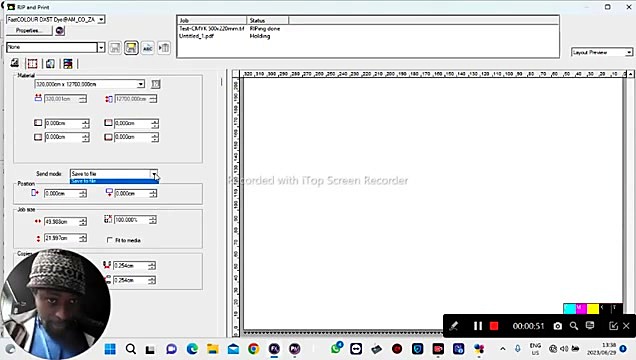
Task: Open the Windows Start menu
Action: point(110,349)
